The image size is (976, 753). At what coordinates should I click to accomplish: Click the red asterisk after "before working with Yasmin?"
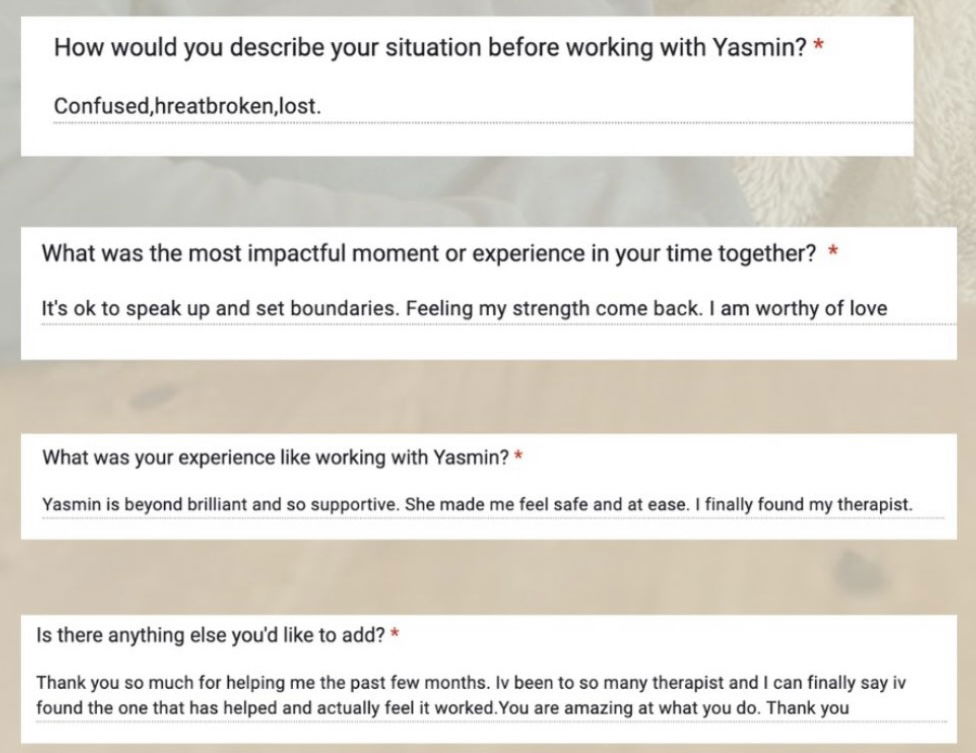819,44
